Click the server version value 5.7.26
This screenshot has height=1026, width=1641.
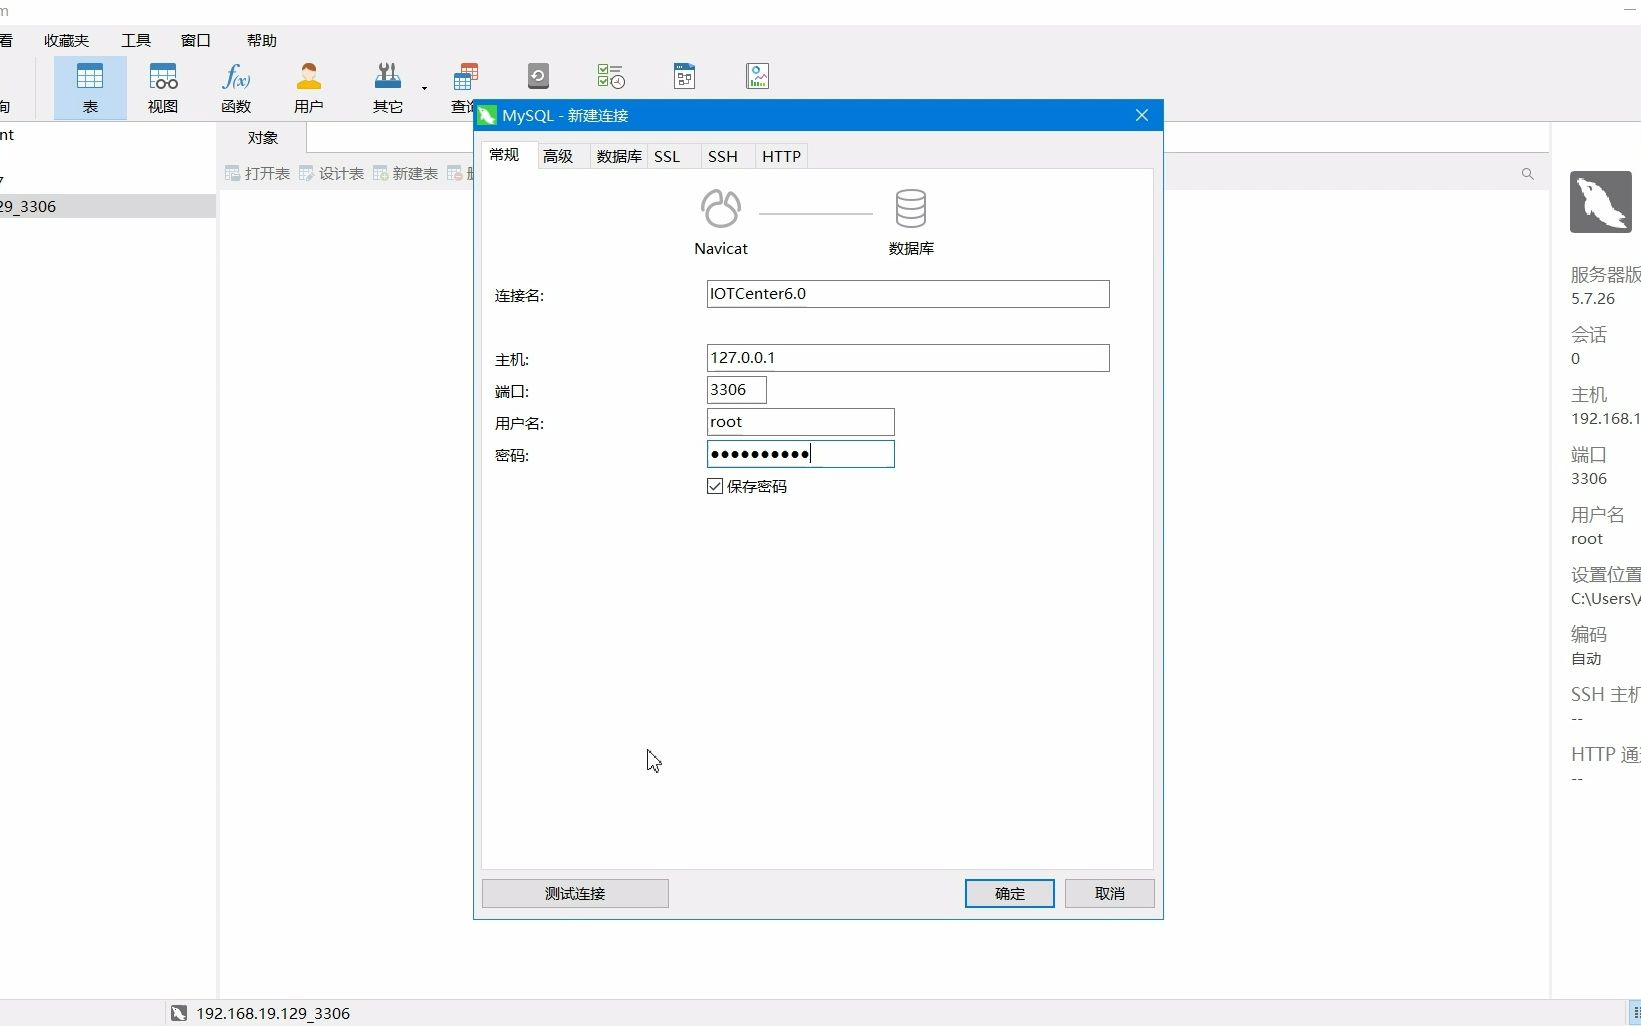click(1593, 298)
